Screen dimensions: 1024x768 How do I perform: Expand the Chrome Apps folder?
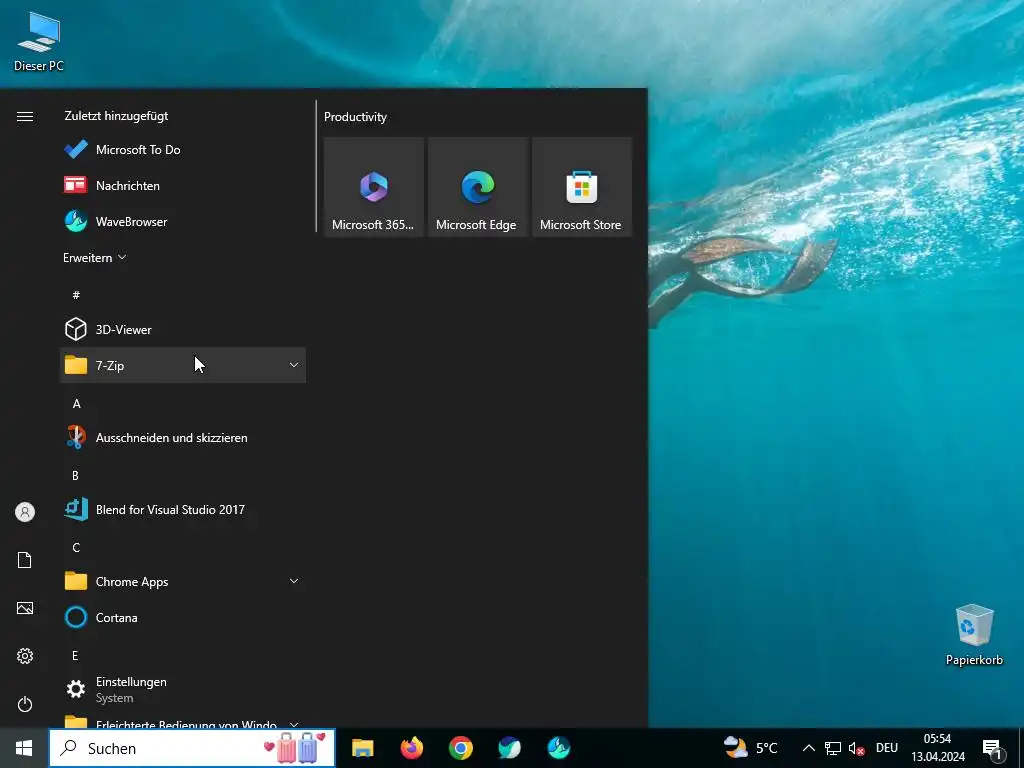click(183, 581)
